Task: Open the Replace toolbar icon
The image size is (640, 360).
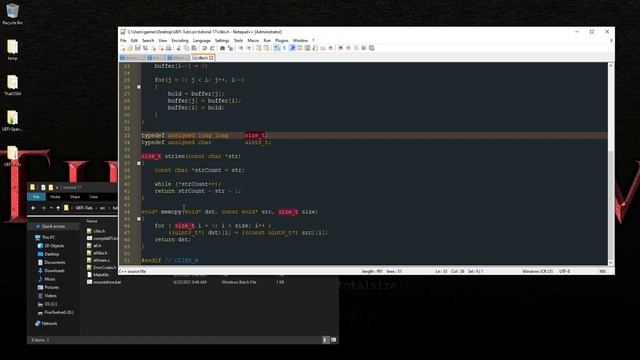Action: (231, 48)
